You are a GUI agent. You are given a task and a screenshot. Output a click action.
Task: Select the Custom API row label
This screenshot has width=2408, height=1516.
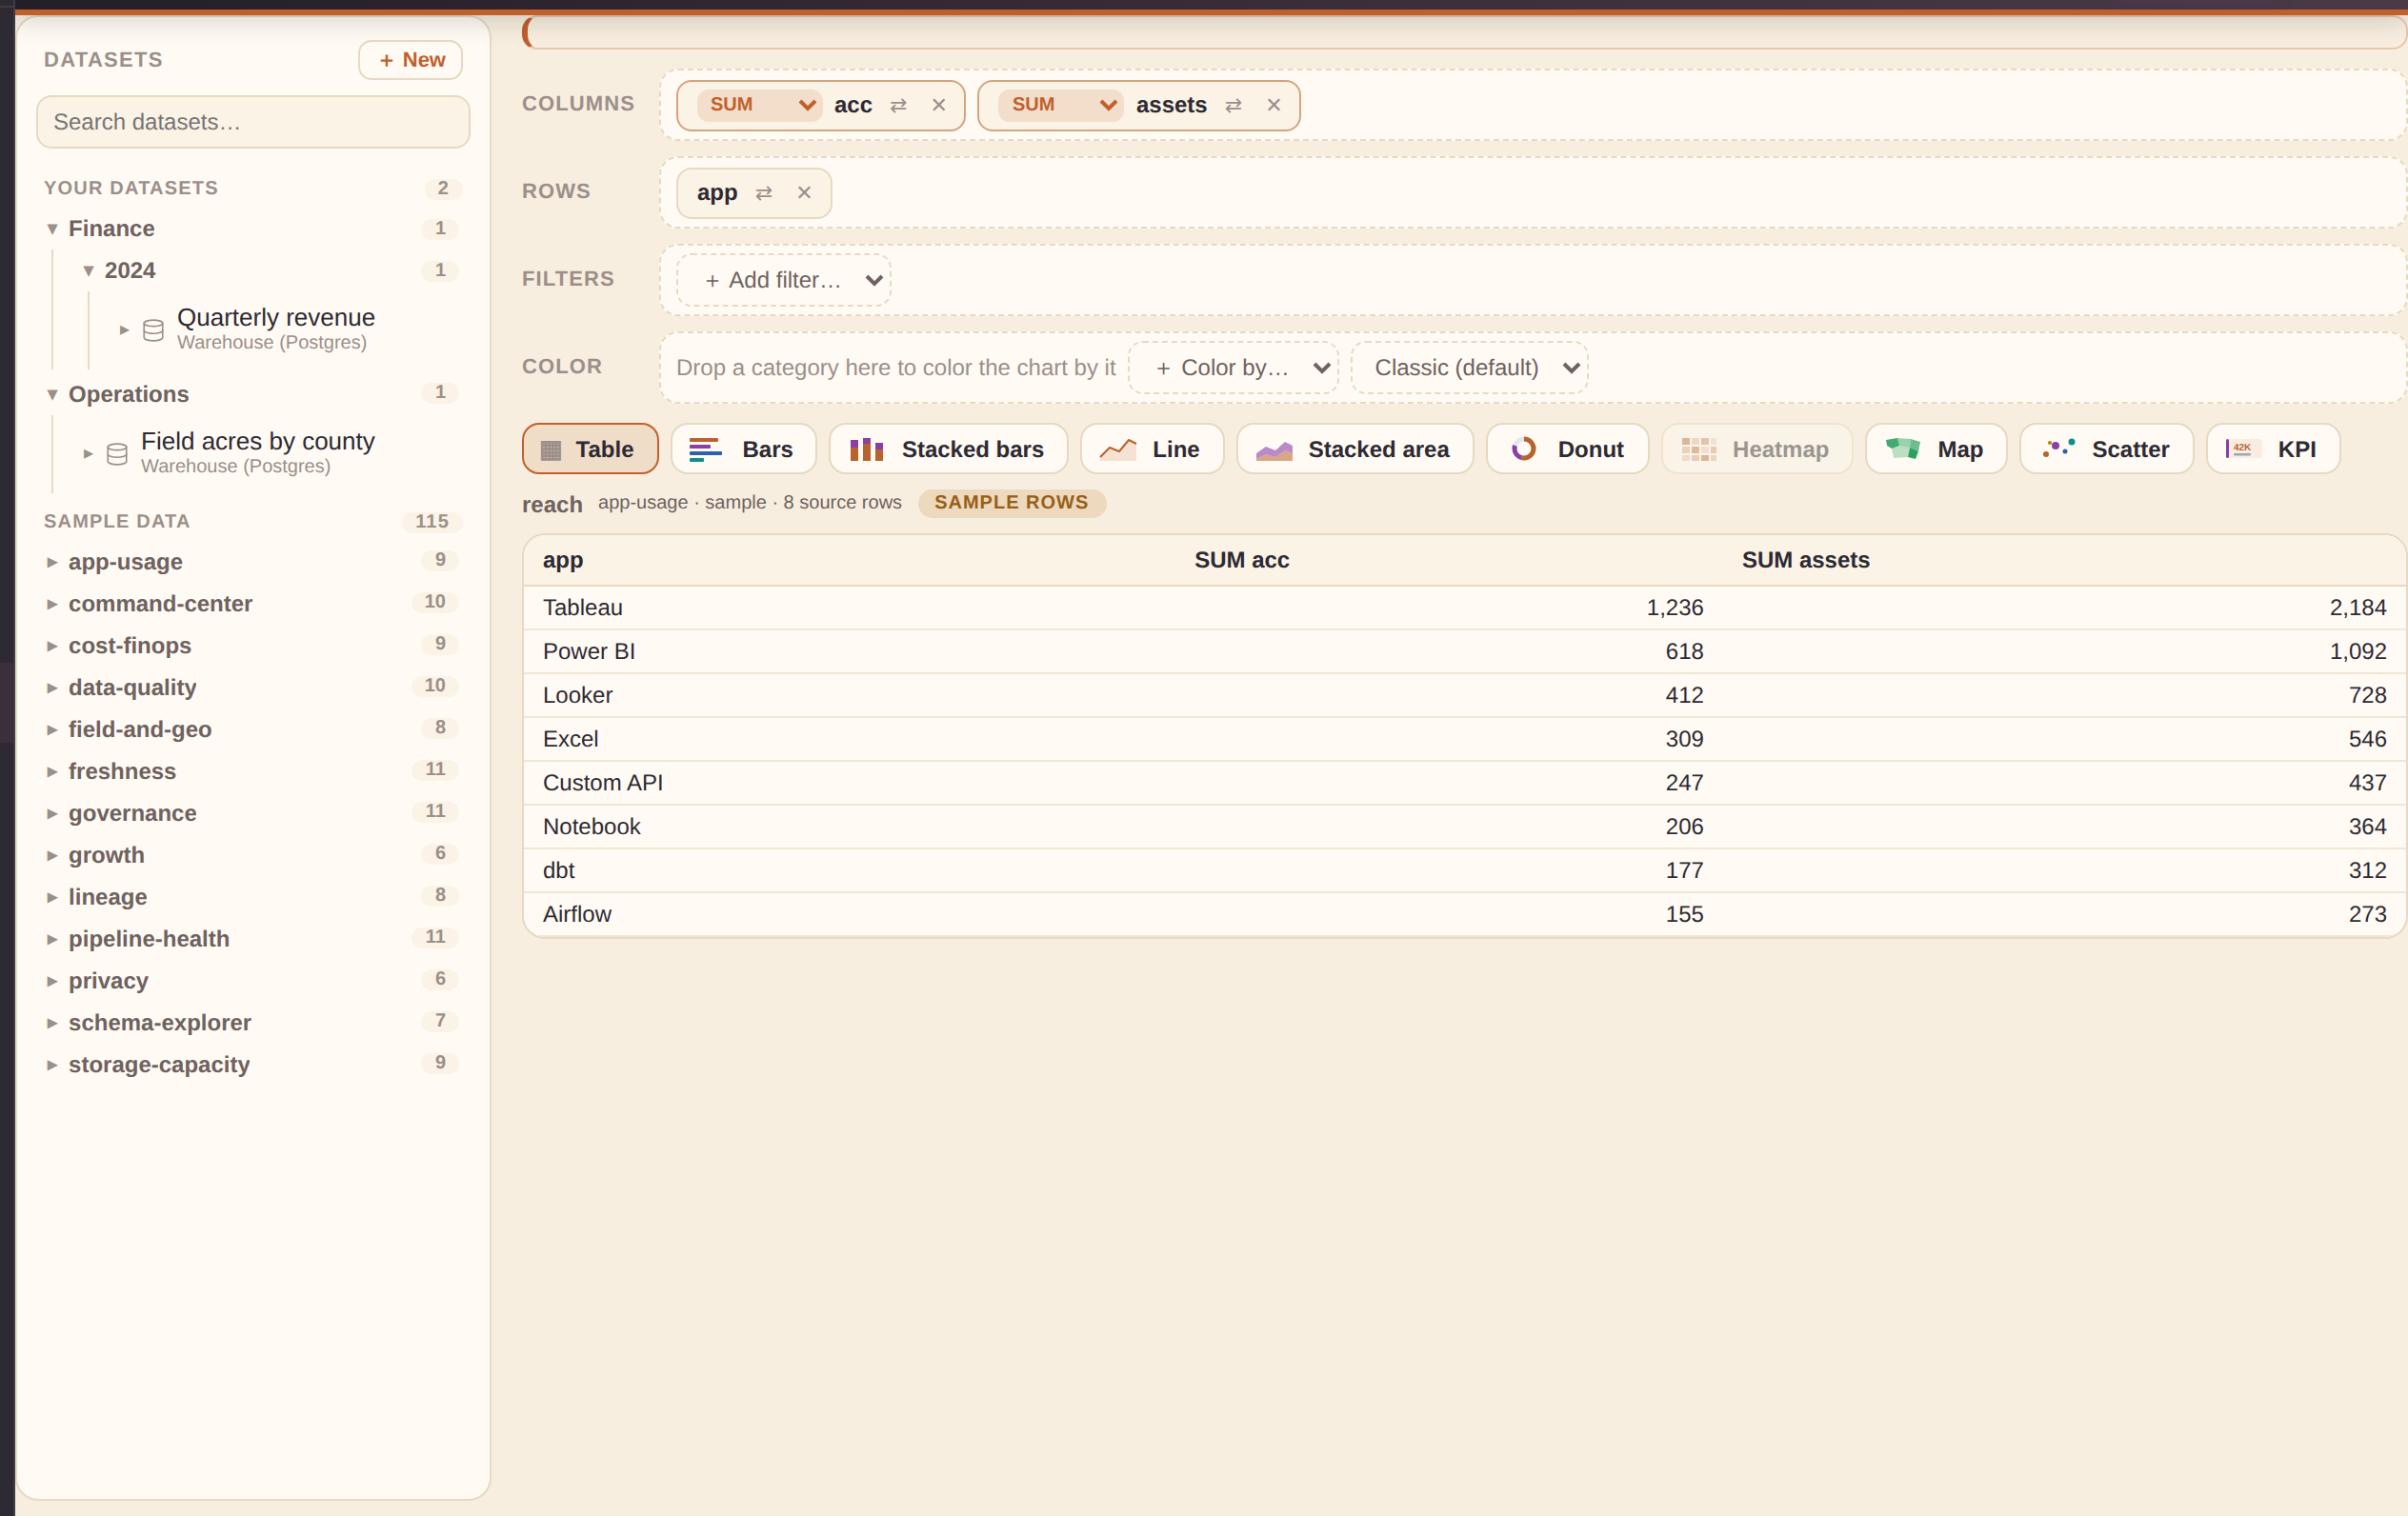pos(603,783)
